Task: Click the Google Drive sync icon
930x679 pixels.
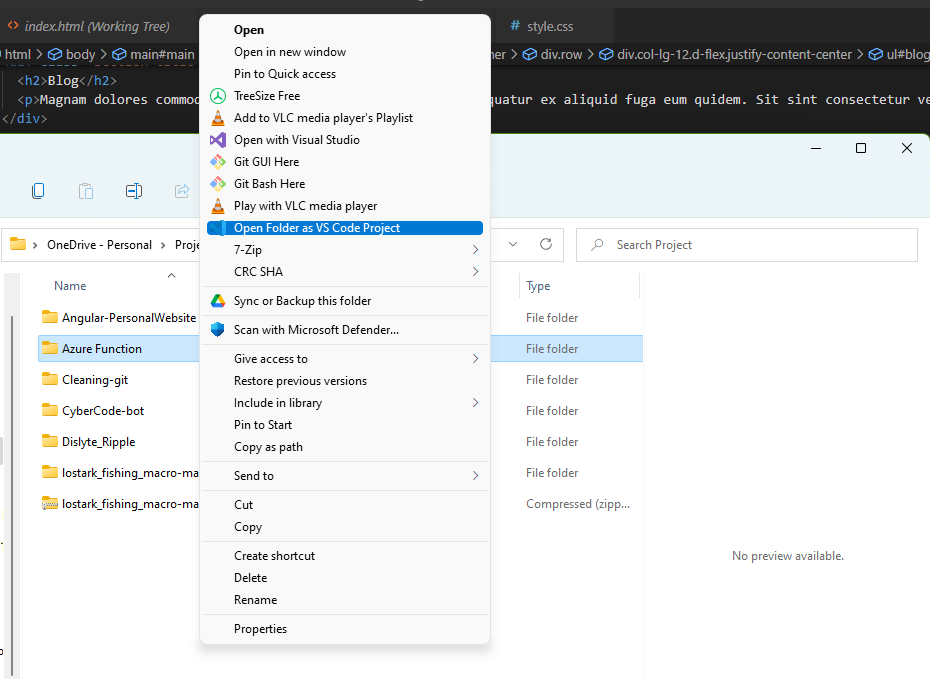Action: point(218,301)
